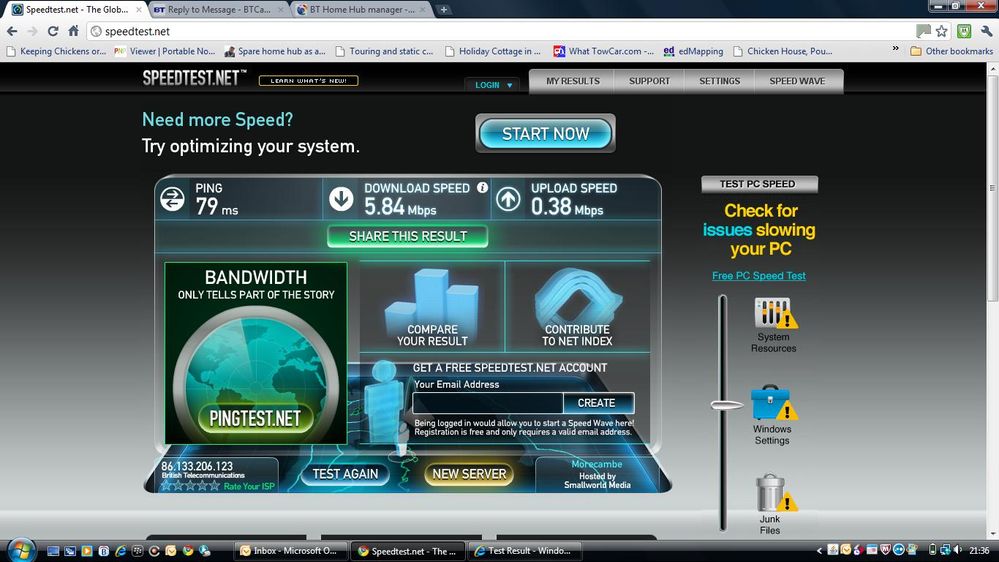Click CREATE account button
The width and height of the screenshot is (999, 562).
[x=598, y=403]
